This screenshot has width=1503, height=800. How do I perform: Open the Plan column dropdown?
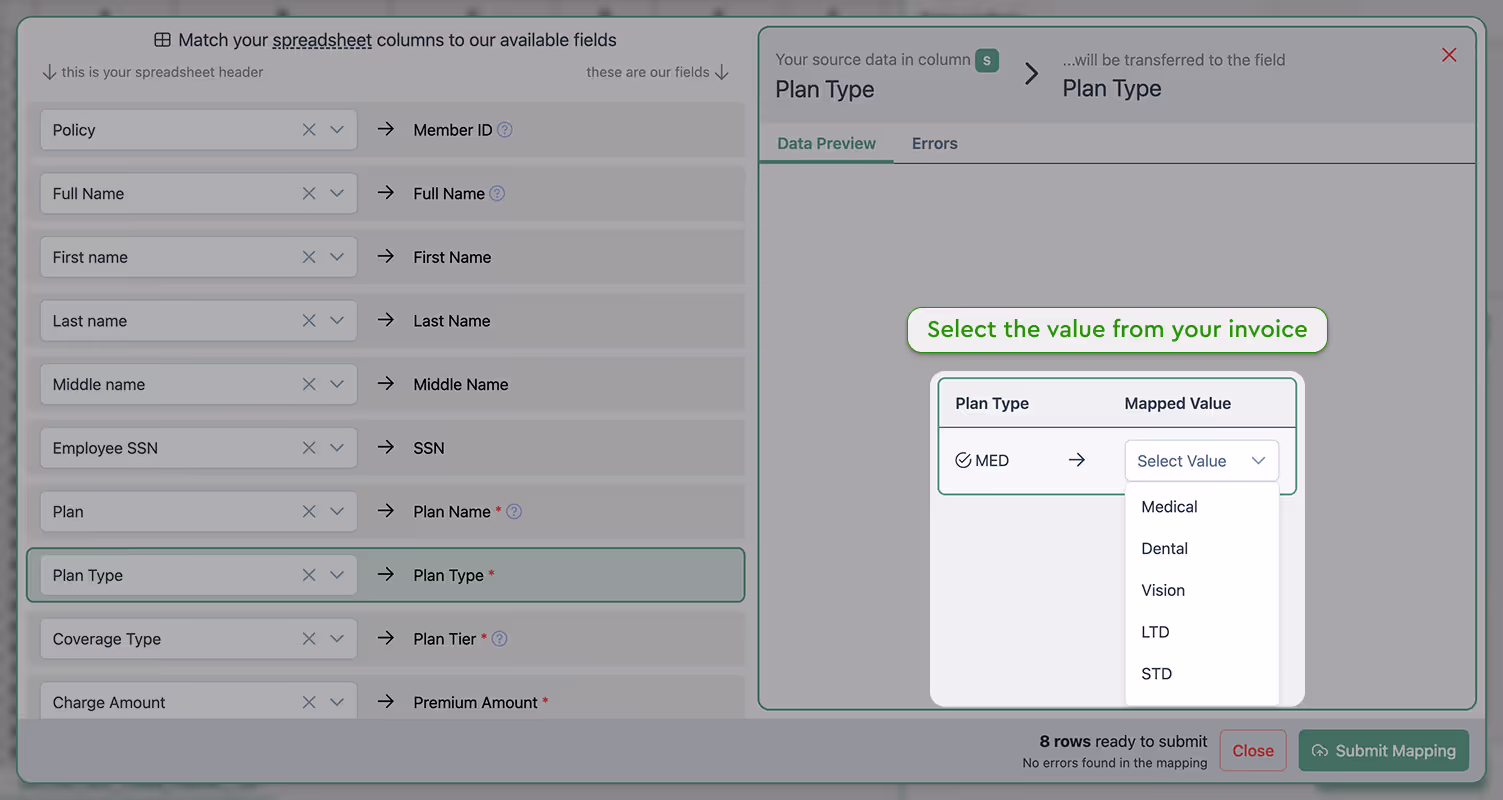337,512
